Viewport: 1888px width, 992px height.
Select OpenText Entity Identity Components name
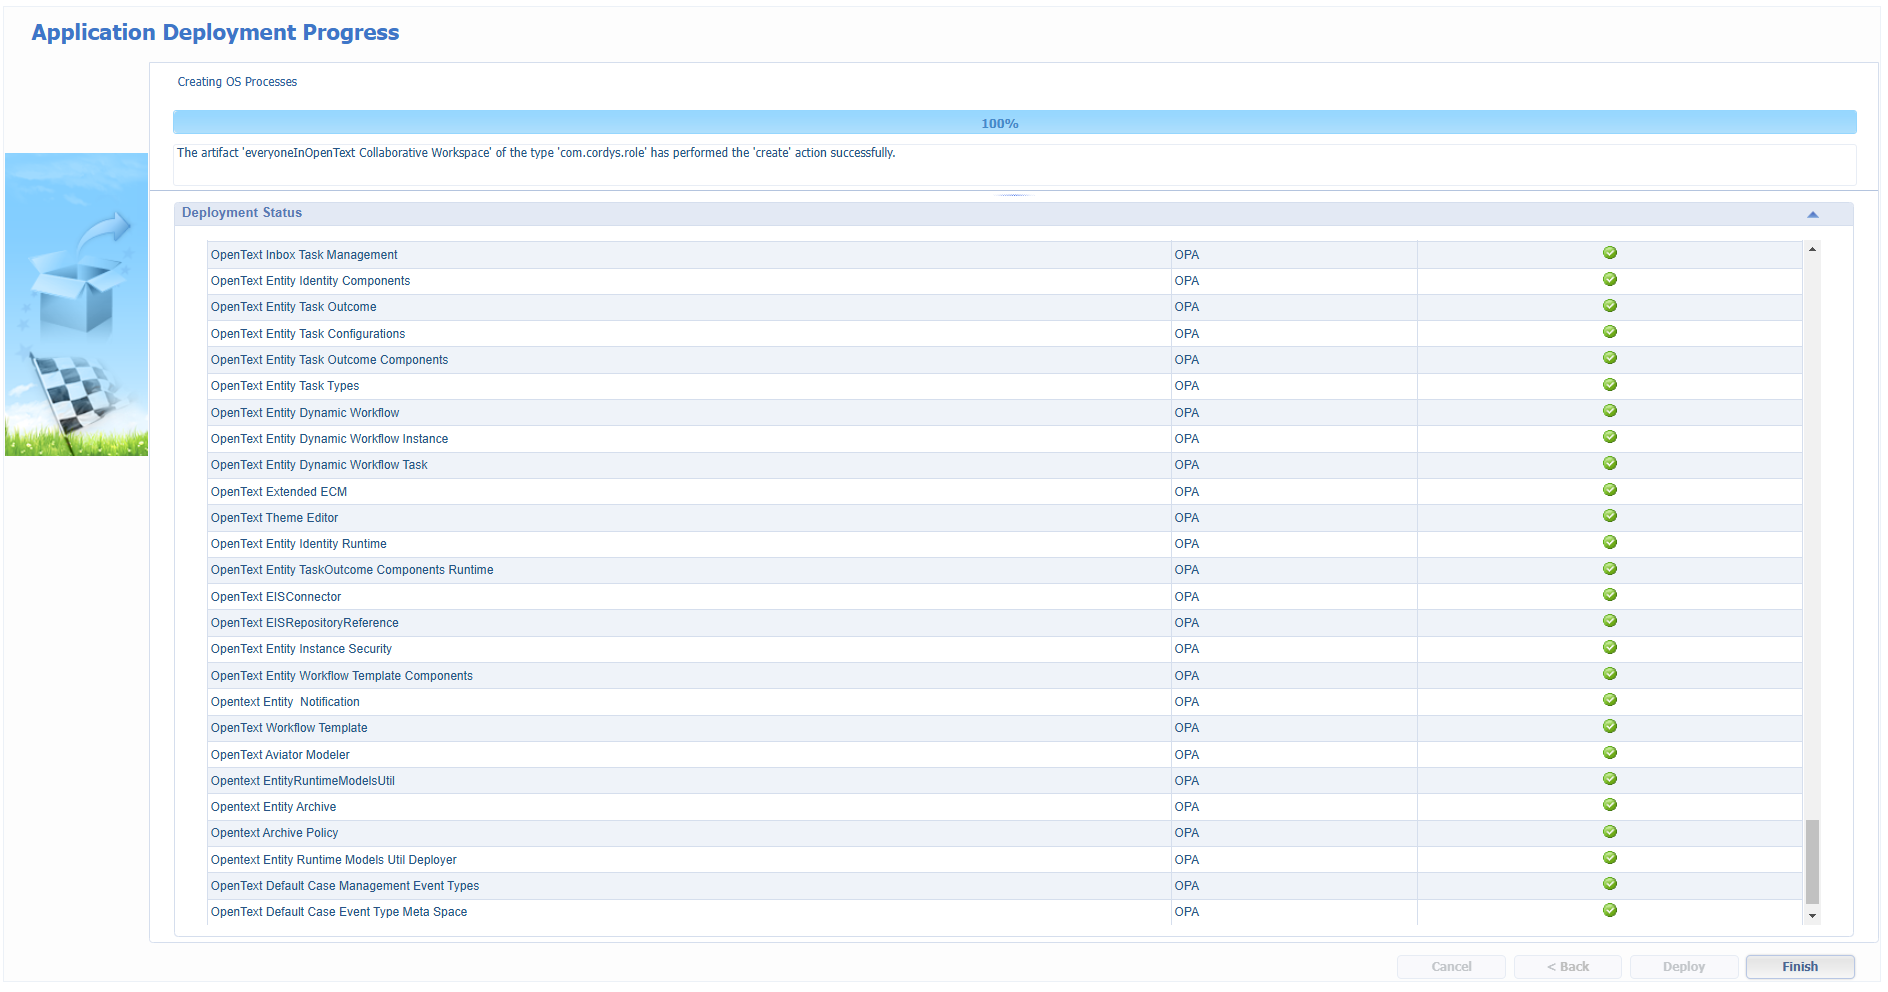click(x=310, y=281)
